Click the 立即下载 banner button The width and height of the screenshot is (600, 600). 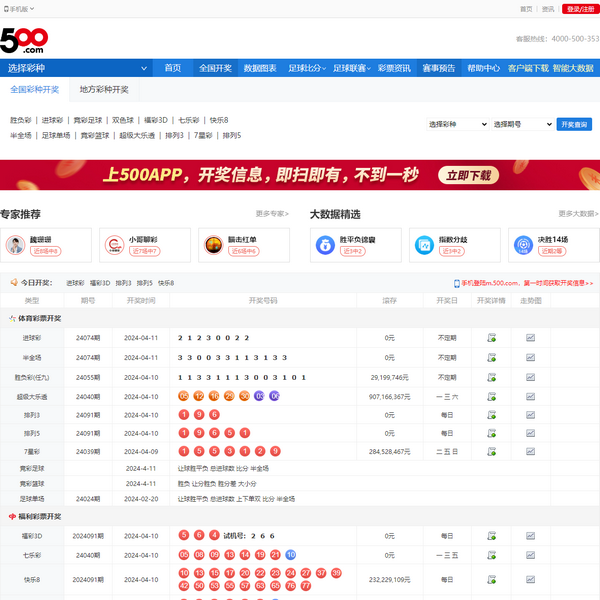point(469,175)
